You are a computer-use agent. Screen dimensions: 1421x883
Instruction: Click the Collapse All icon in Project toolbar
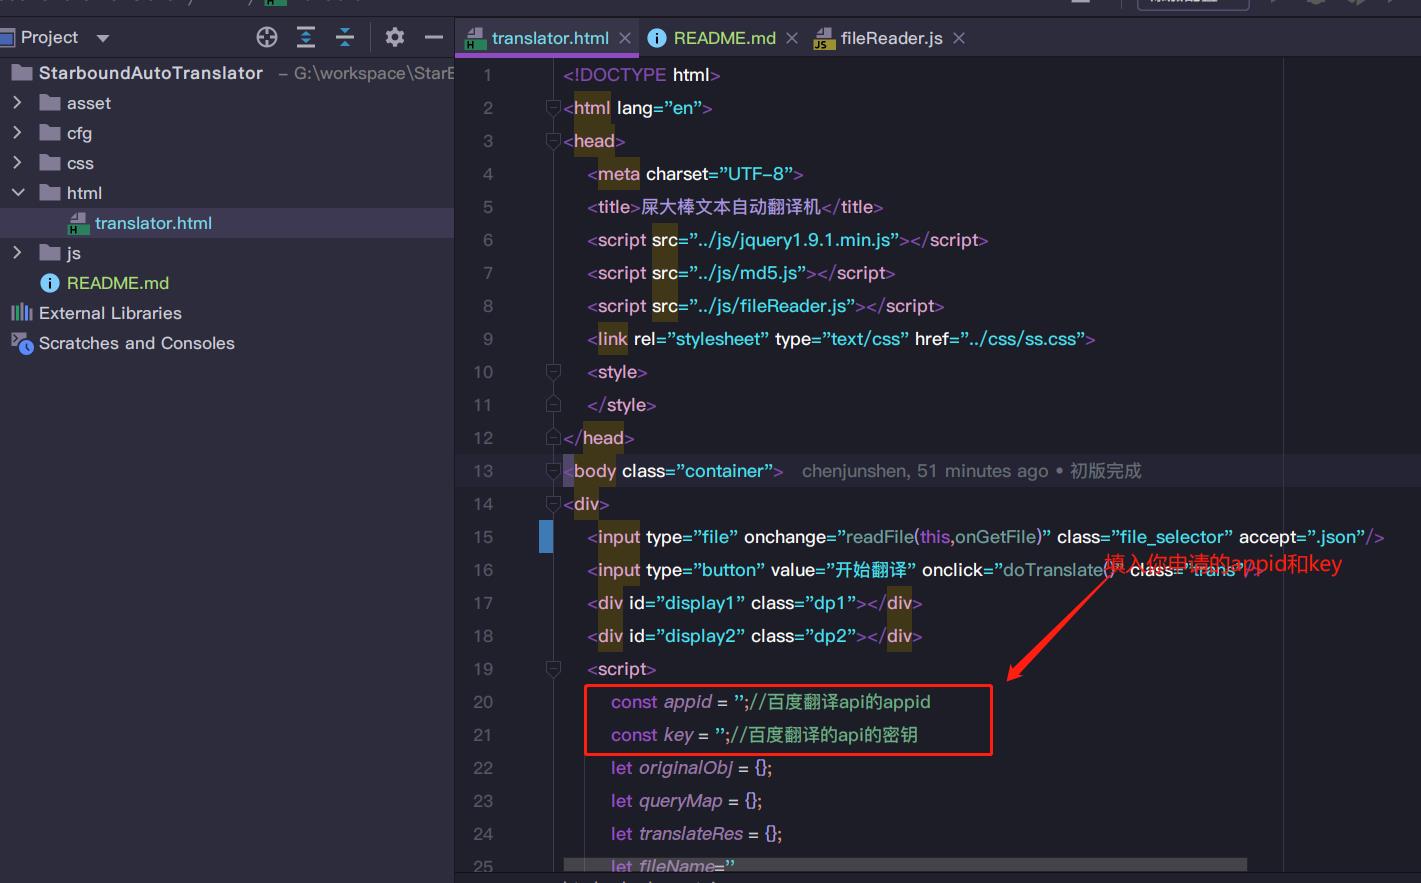pos(345,38)
